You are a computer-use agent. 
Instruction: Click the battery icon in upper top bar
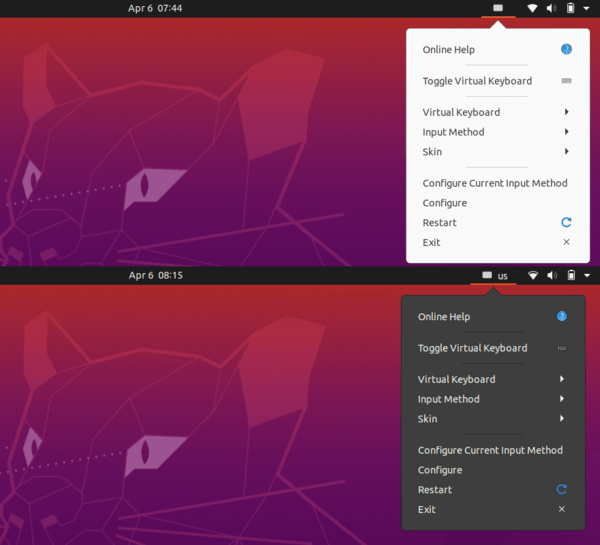coord(571,8)
